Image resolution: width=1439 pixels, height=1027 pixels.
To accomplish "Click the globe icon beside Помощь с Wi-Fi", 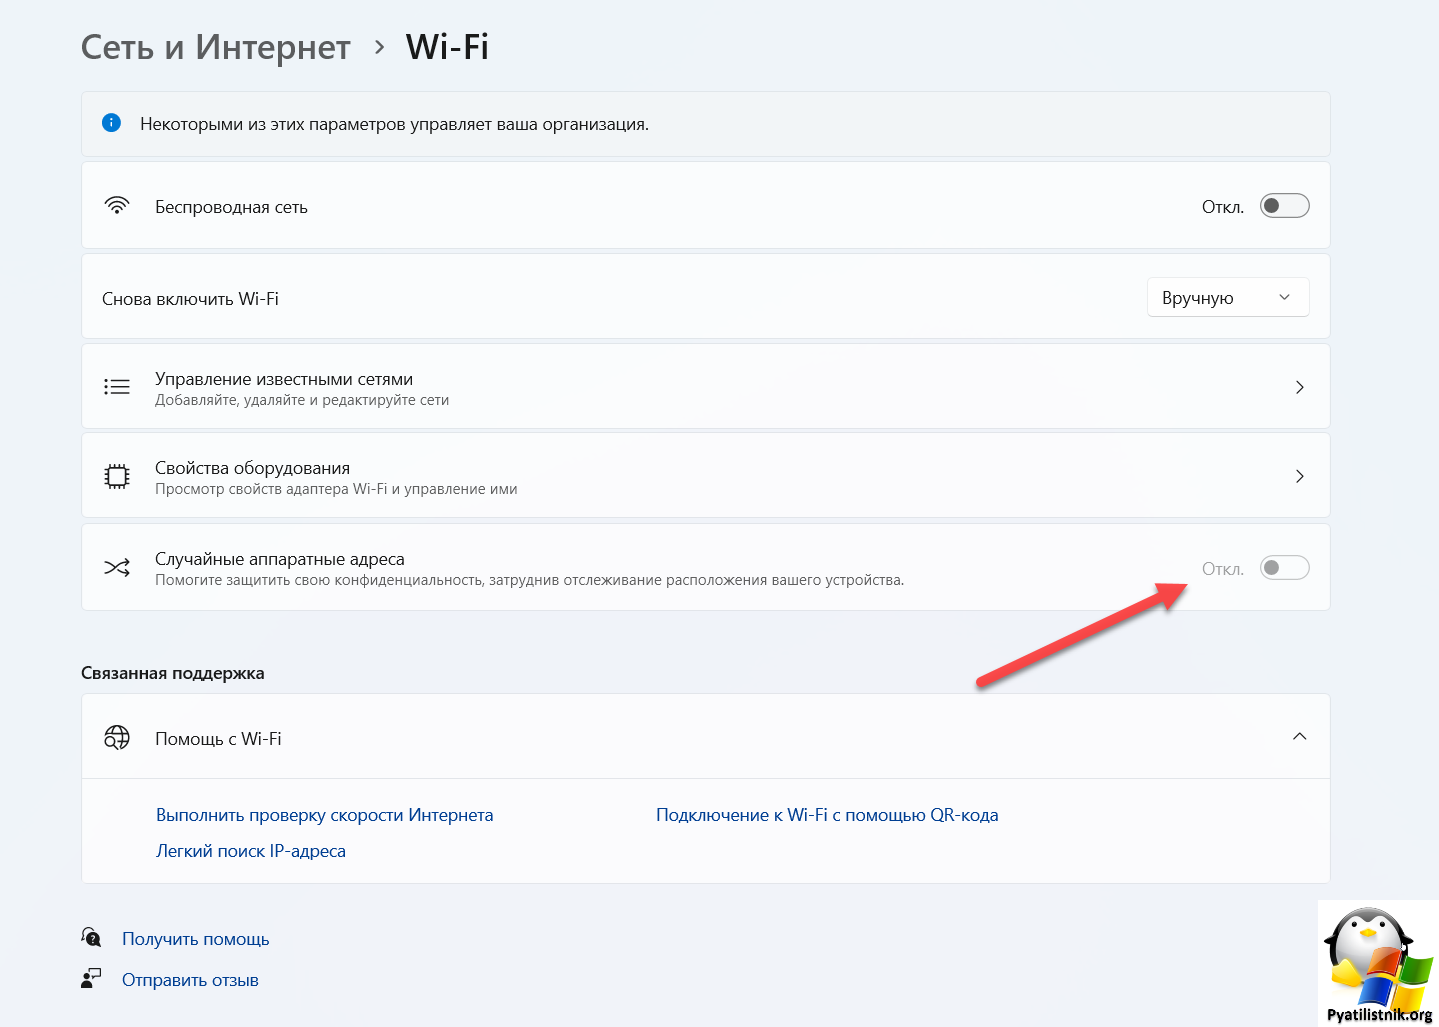I will click(117, 738).
